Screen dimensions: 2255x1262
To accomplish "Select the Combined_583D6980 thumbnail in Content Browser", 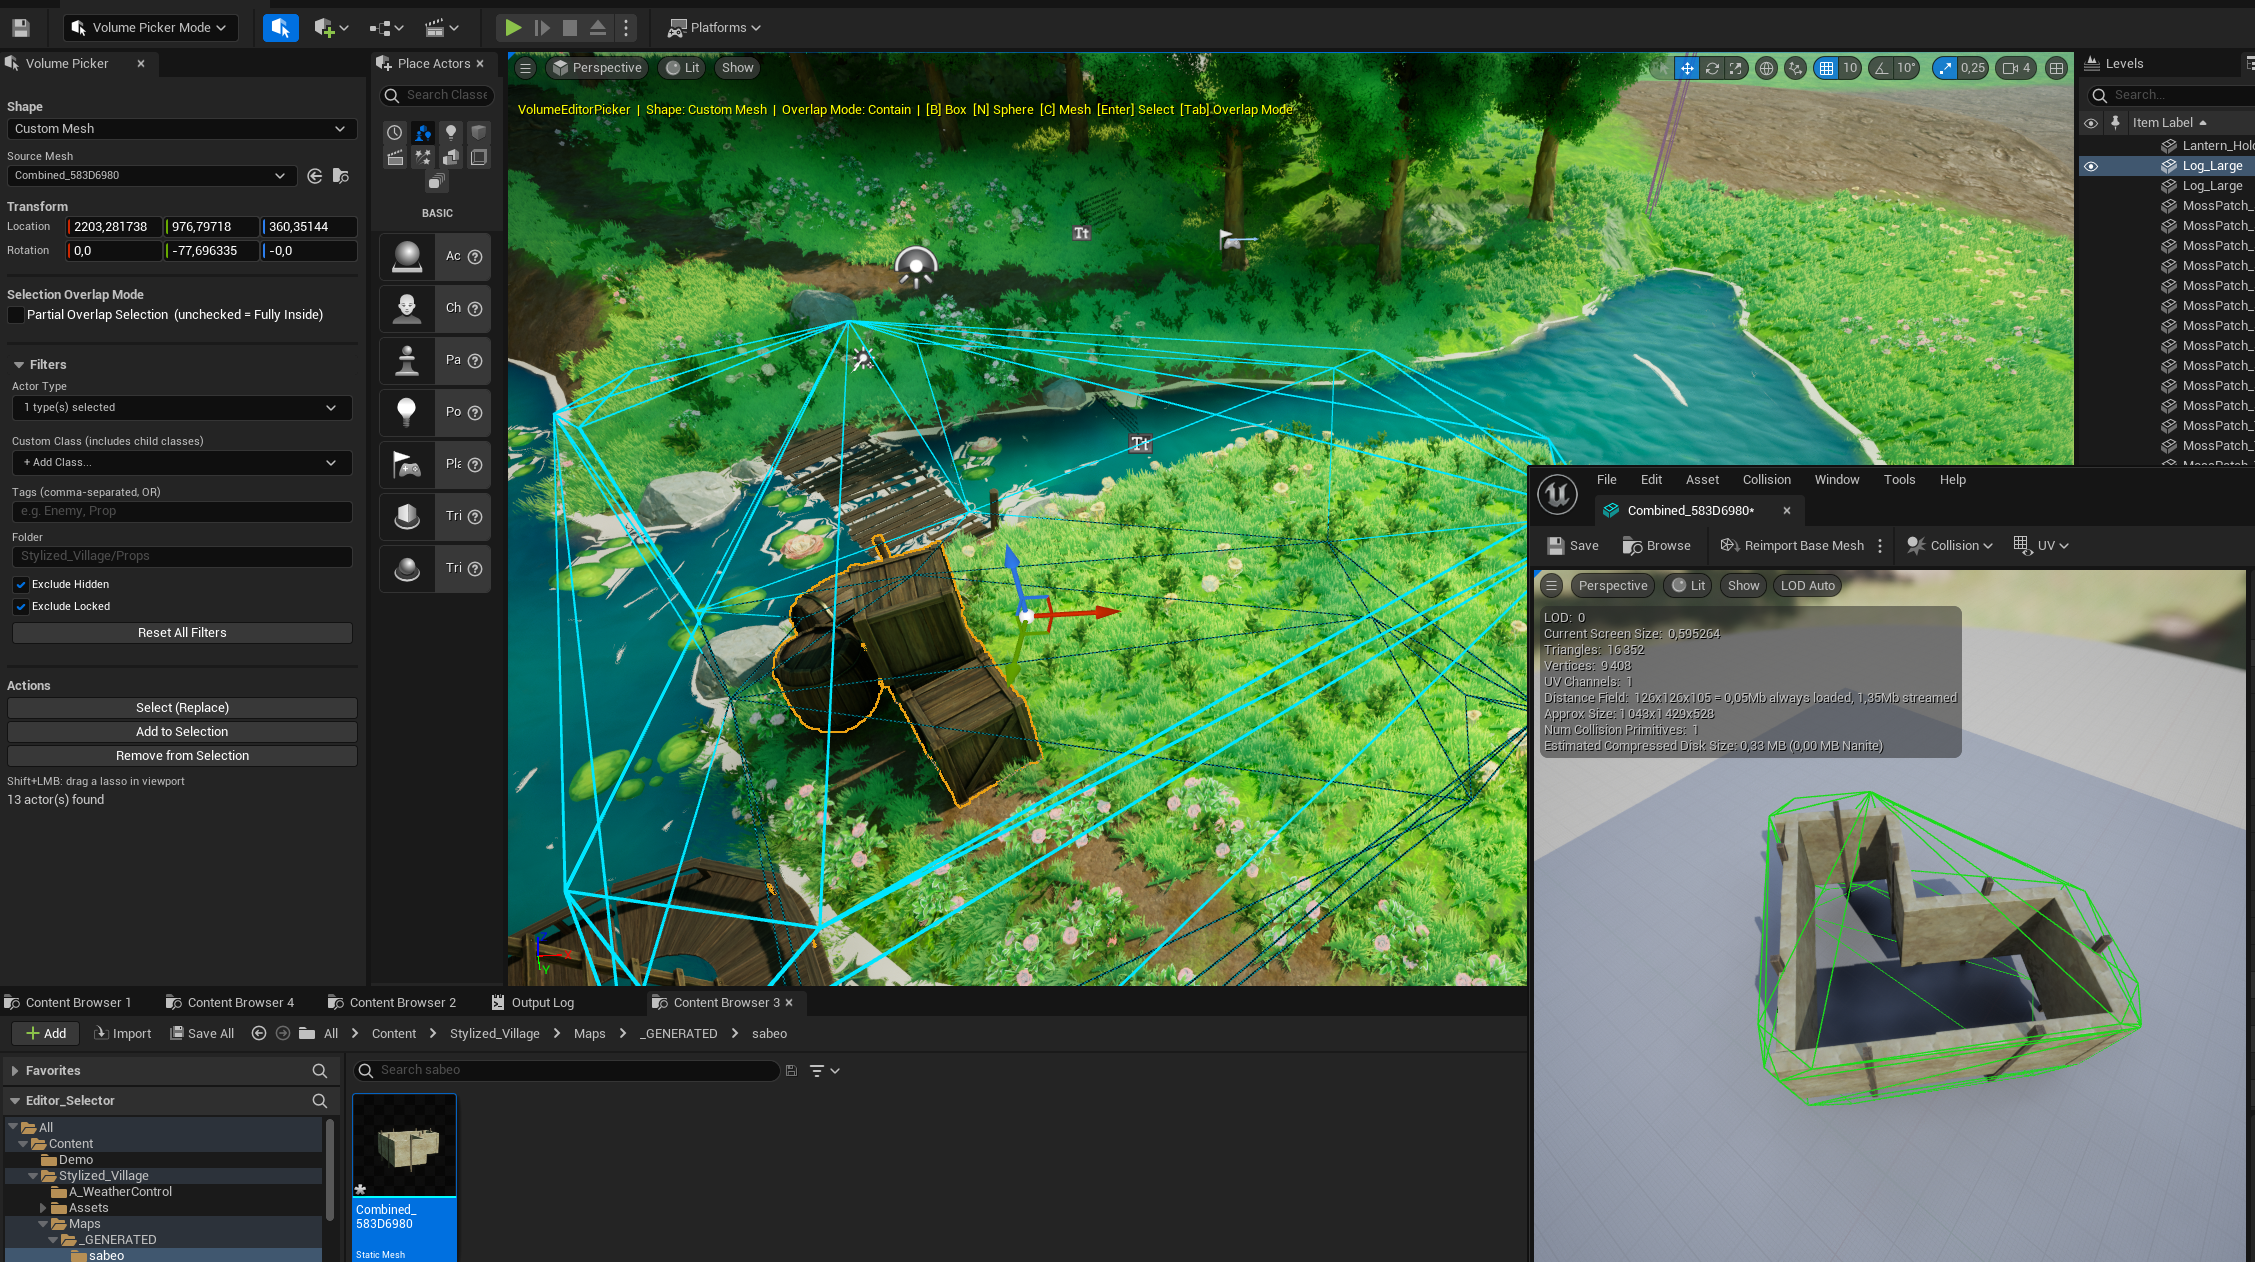I will (x=404, y=1145).
